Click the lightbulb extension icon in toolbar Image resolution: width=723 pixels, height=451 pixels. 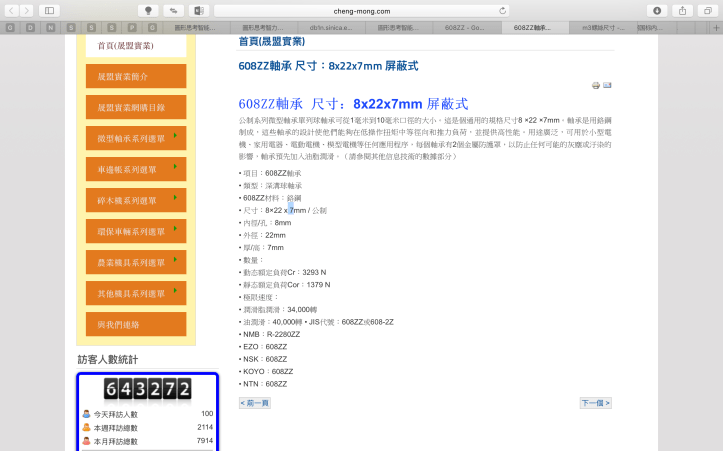point(150,10)
